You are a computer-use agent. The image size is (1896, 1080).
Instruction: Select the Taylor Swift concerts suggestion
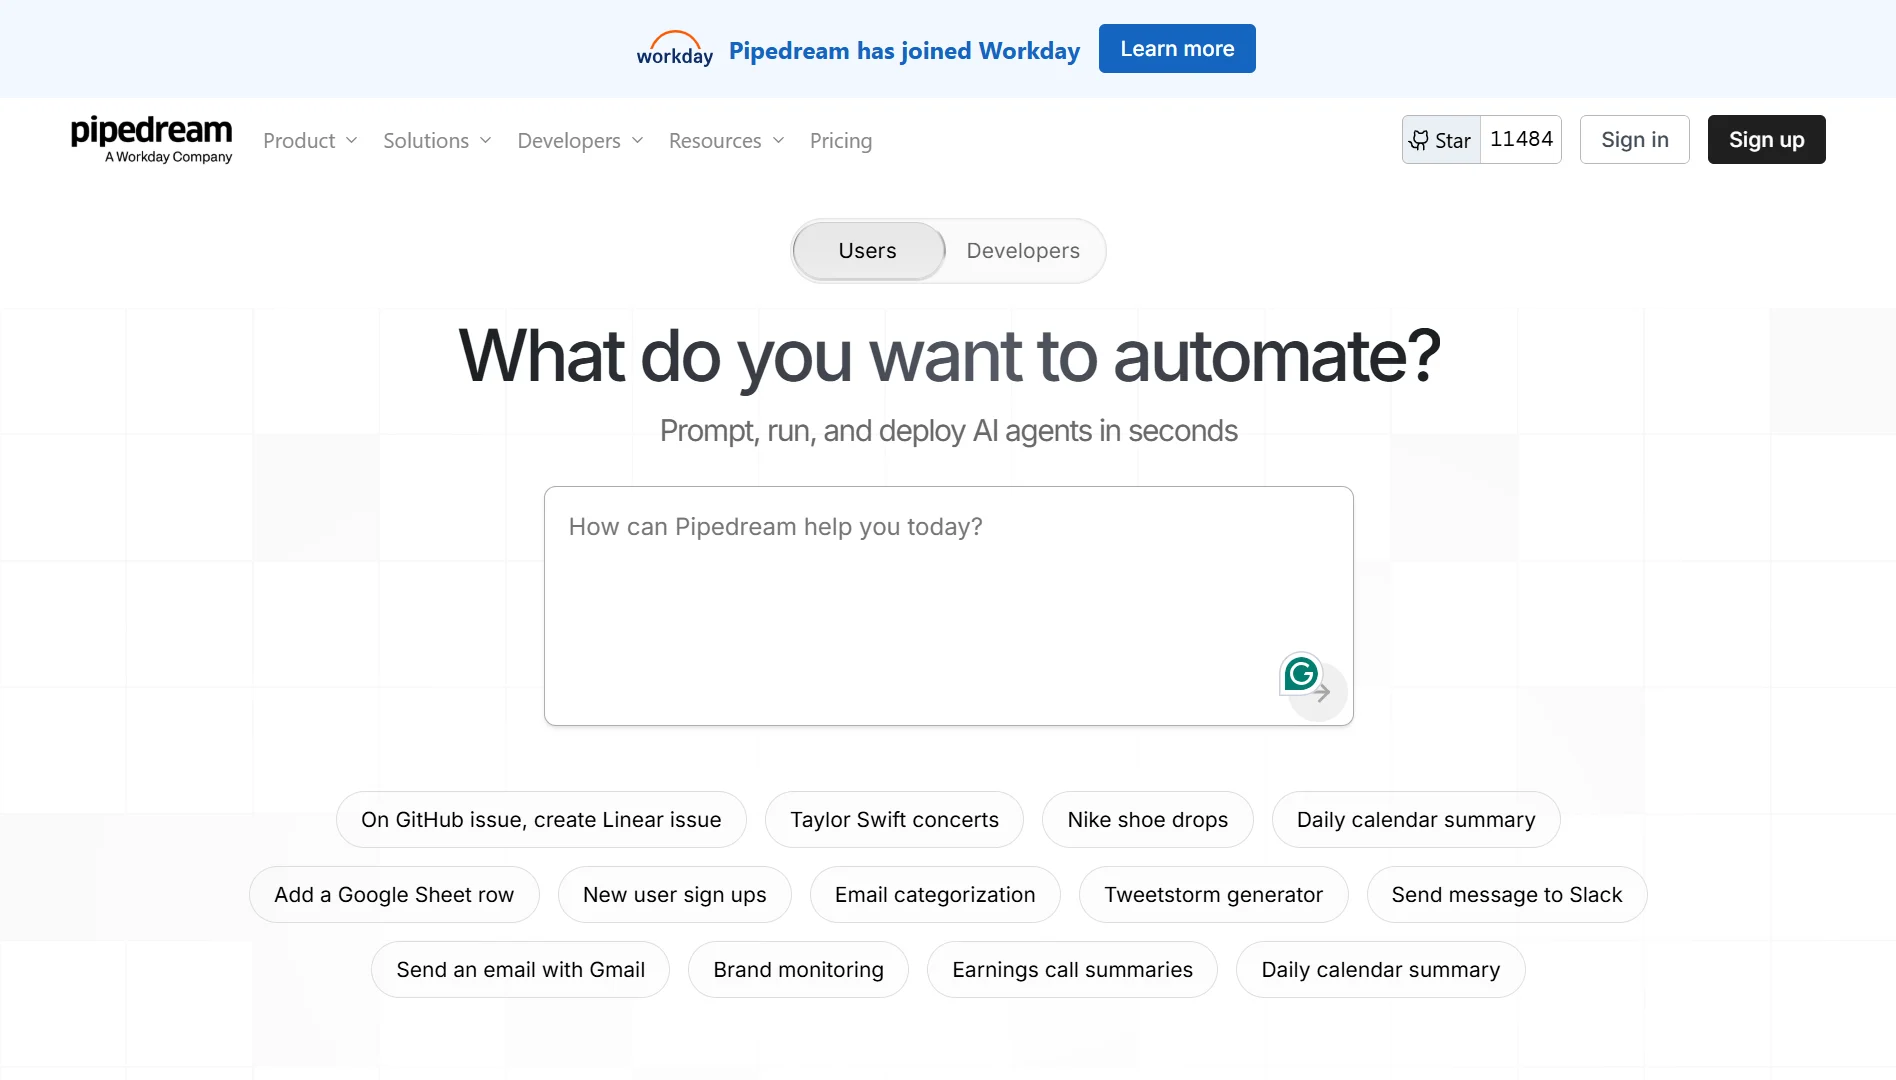pyautogui.click(x=894, y=820)
